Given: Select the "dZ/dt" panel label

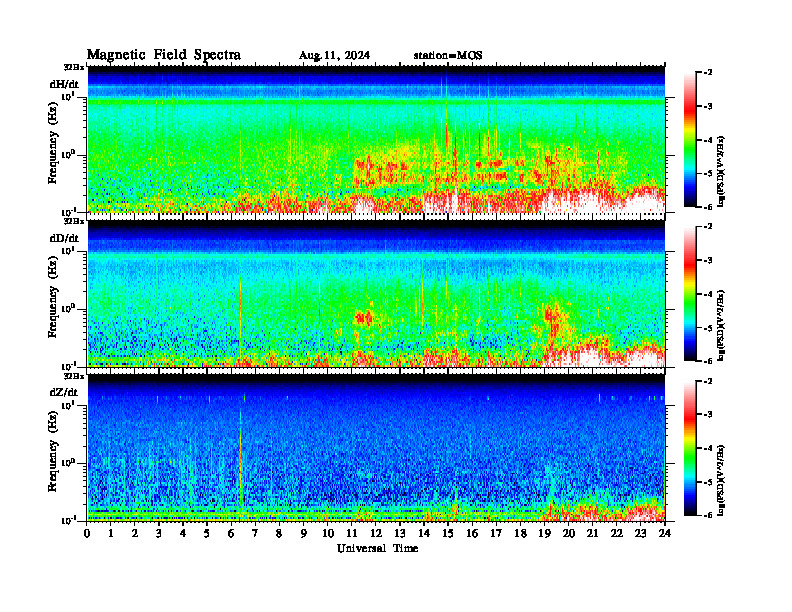Looking at the screenshot, I should coord(64,392).
